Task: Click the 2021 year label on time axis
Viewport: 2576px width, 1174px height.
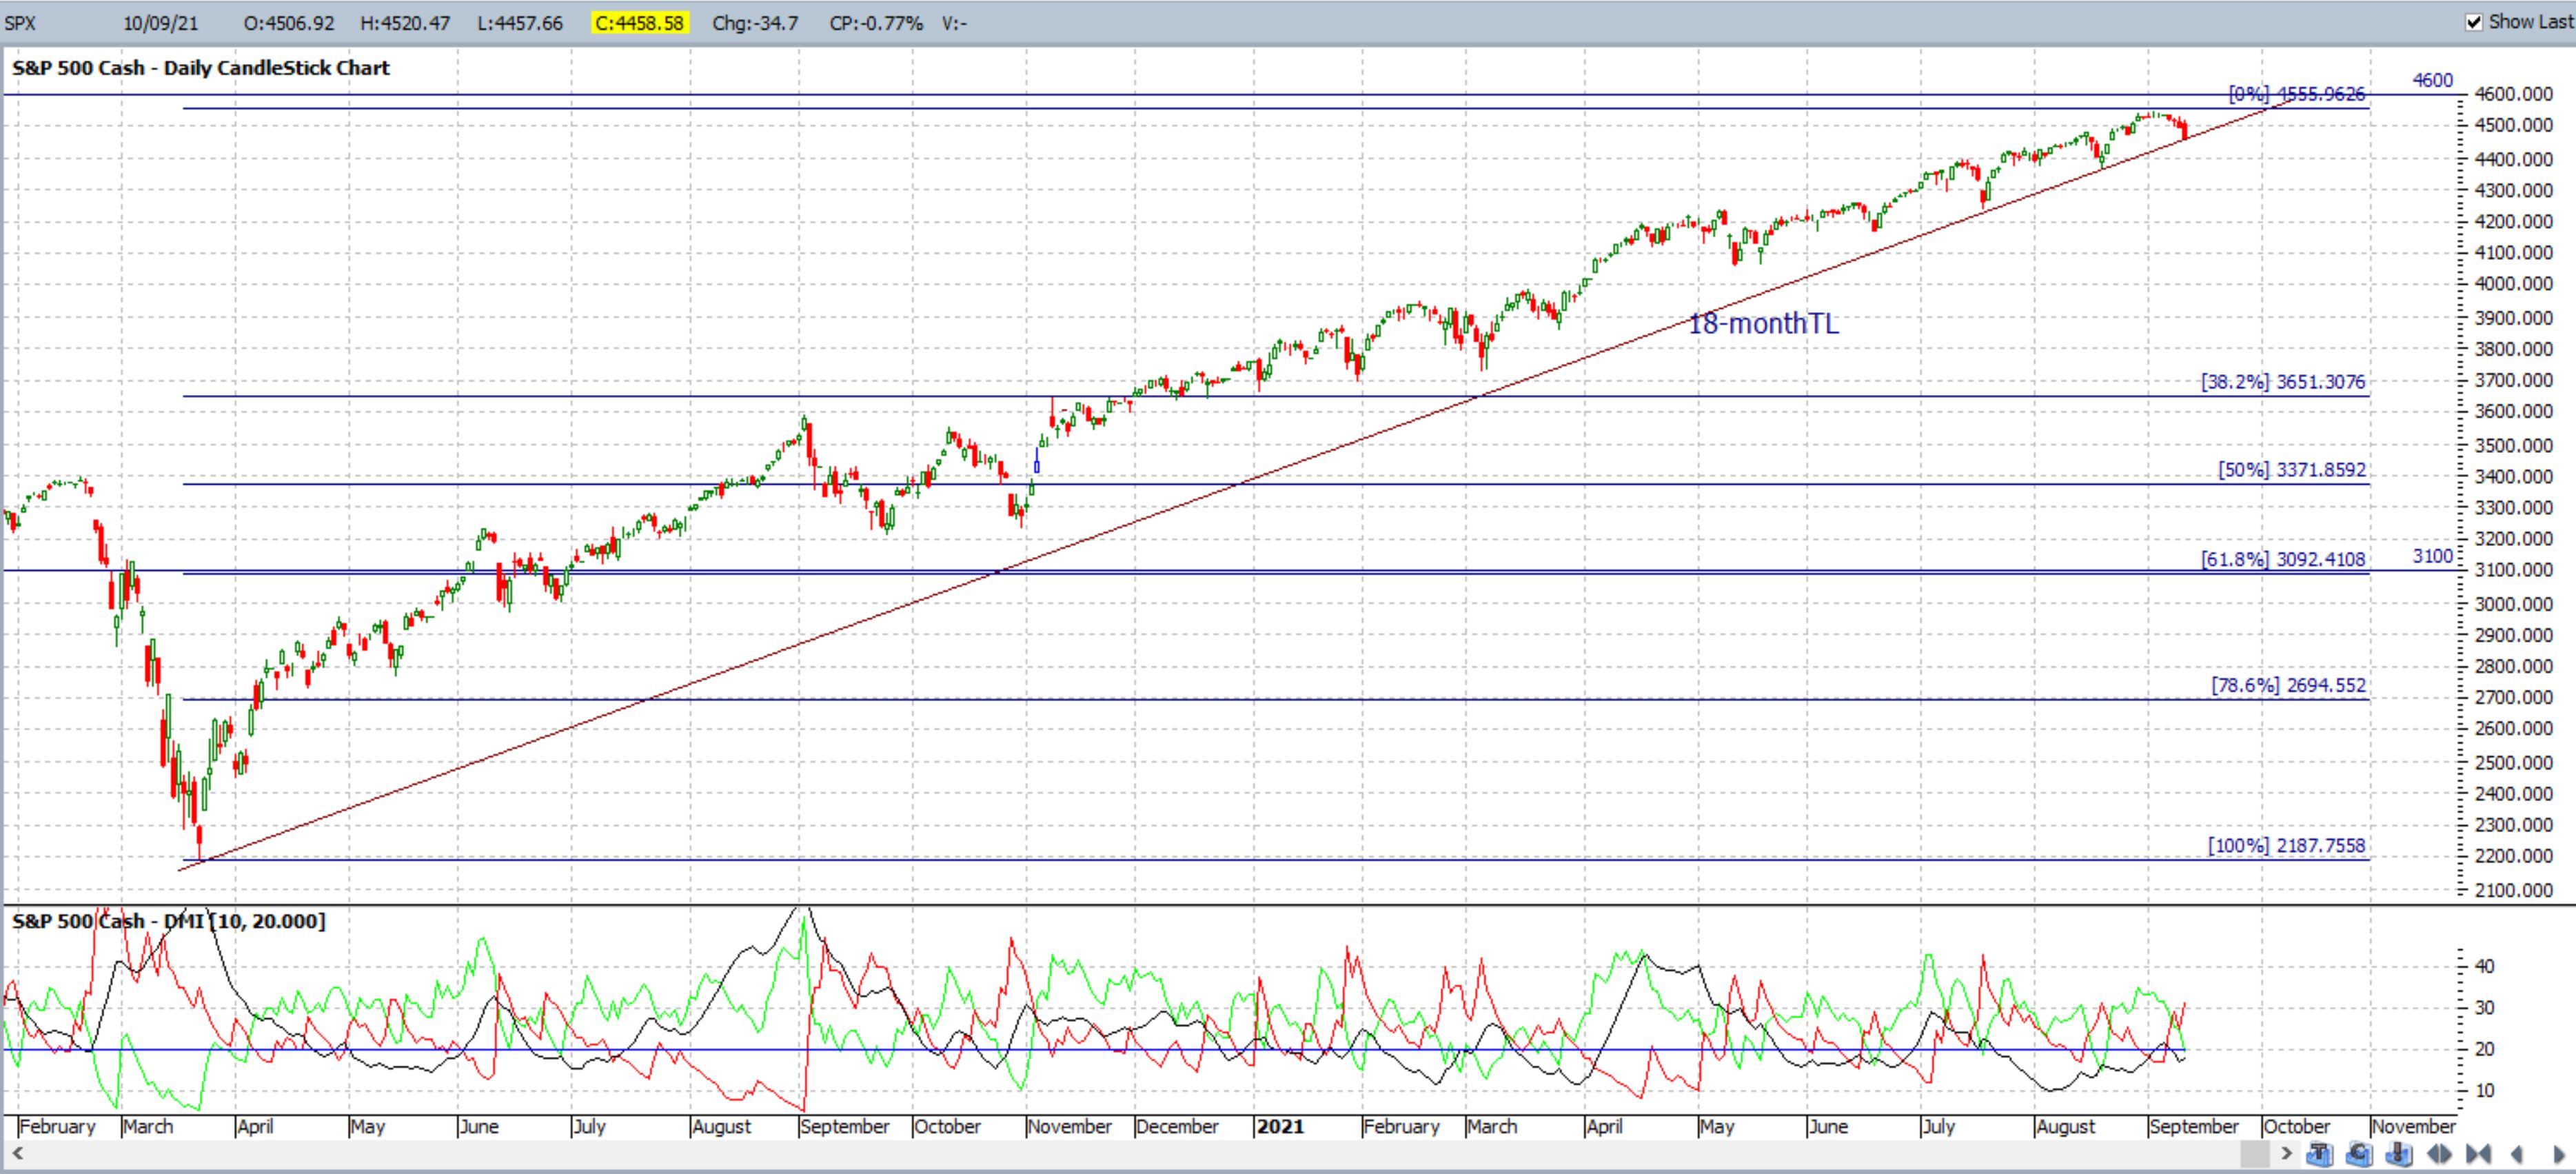Action: 1280,1126
